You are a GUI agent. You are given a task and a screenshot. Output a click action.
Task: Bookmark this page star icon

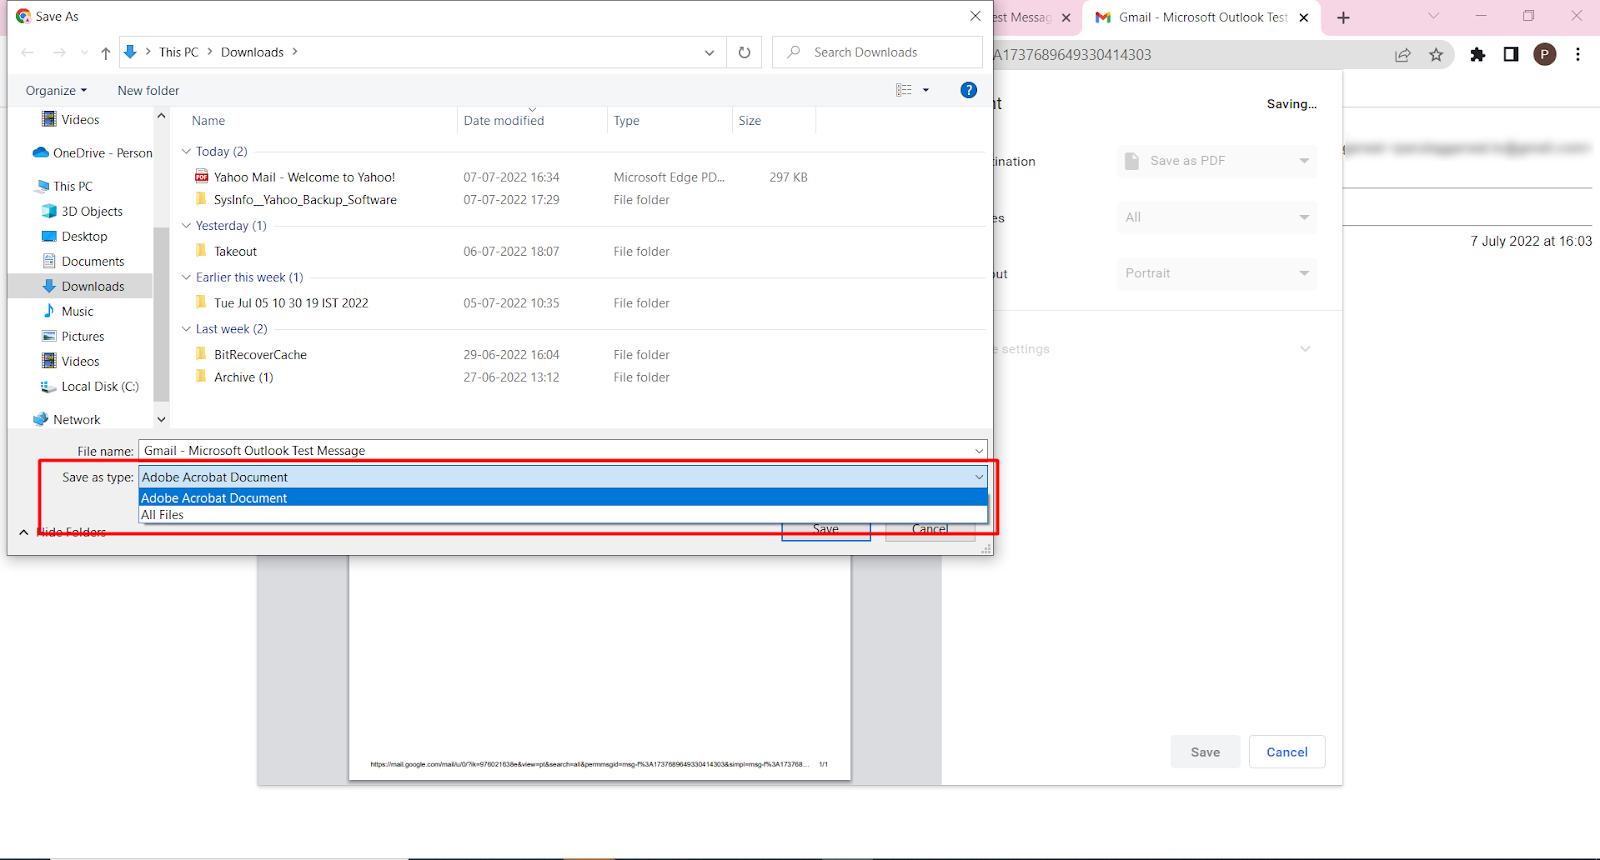point(1436,55)
